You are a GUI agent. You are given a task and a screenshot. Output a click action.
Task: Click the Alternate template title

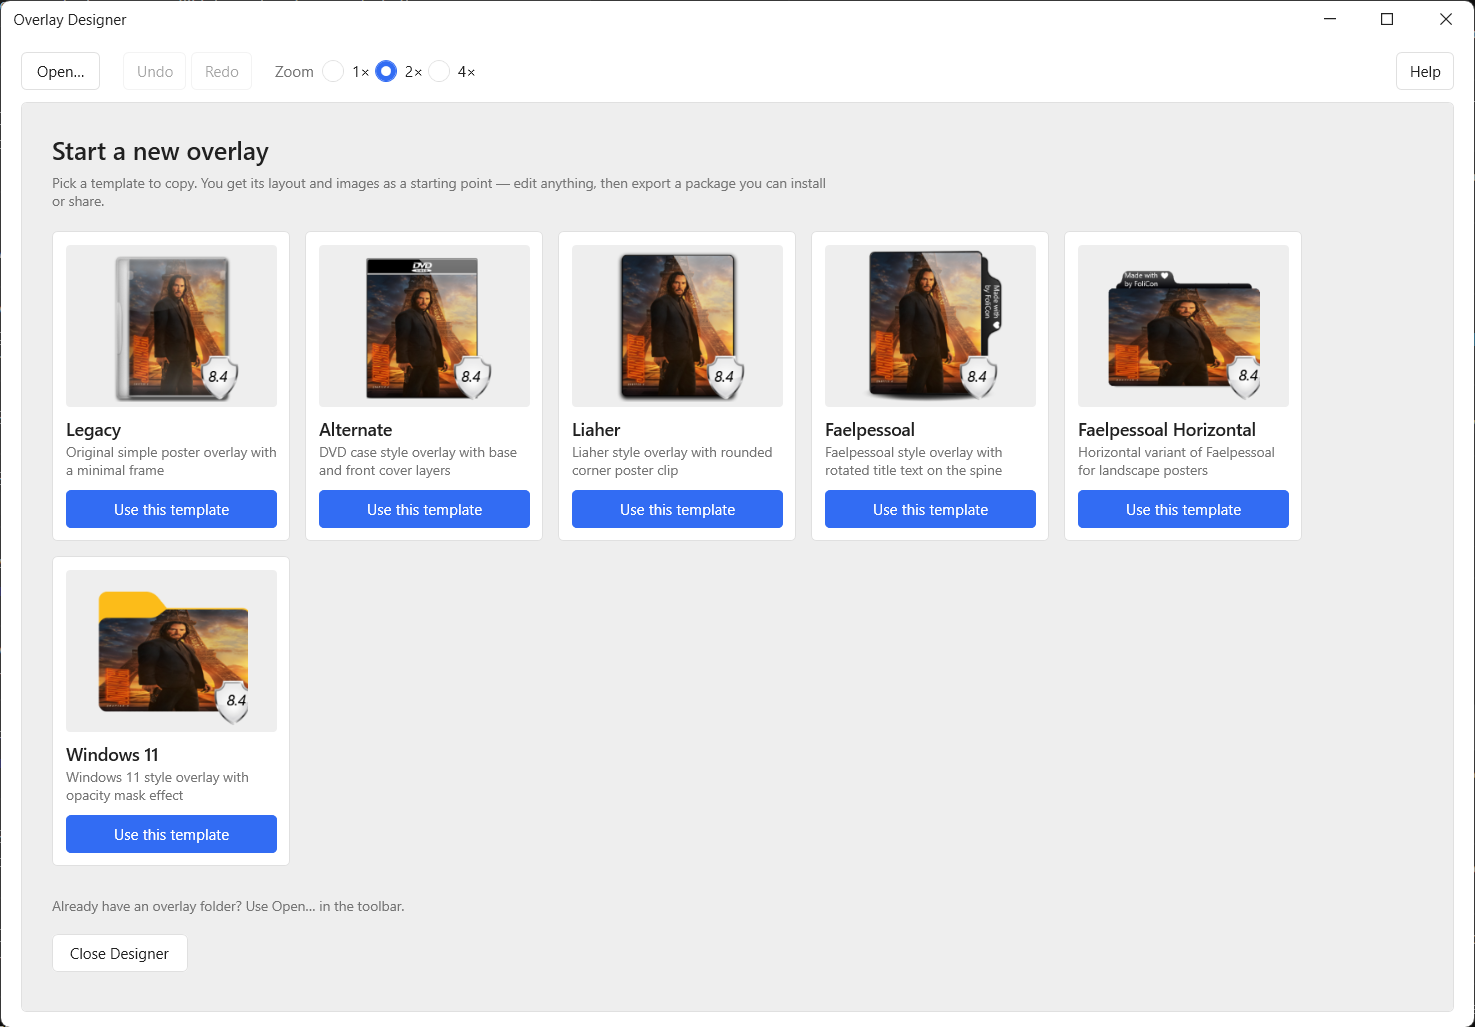click(x=356, y=430)
